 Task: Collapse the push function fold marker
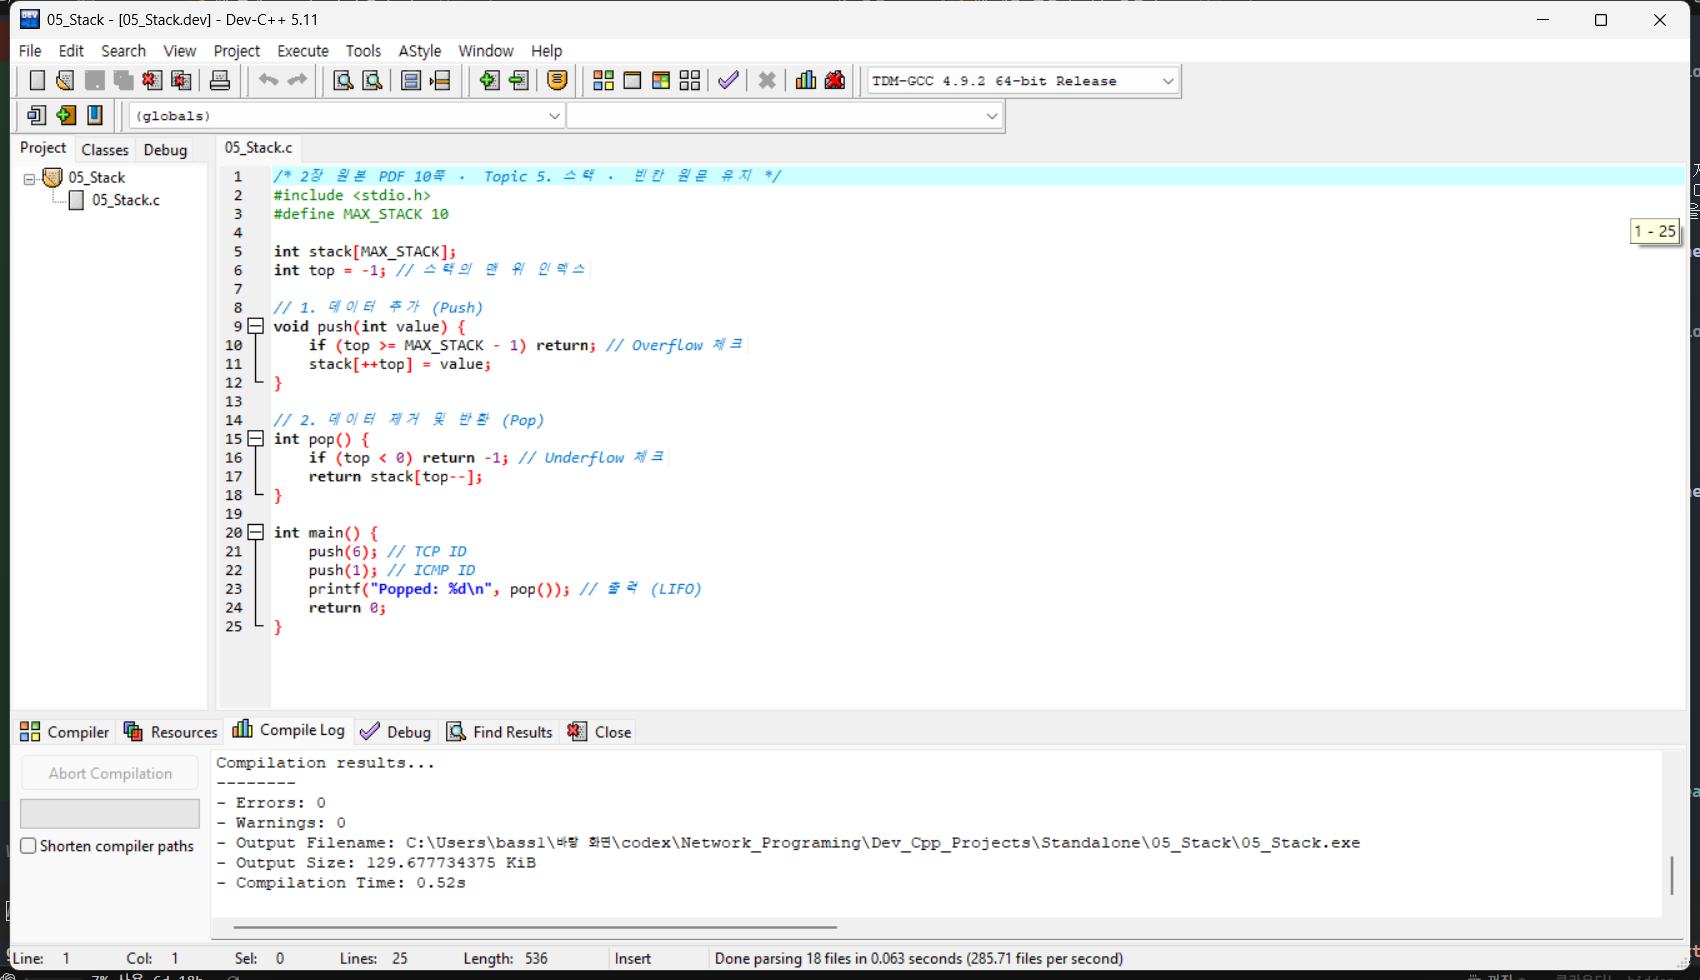tap(256, 326)
